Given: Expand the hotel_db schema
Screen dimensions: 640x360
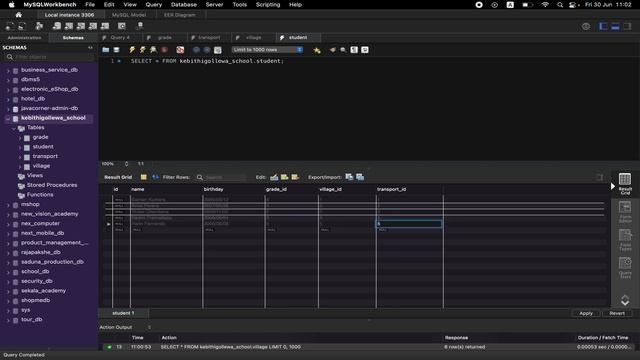Looking at the screenshot, I should pos(8,99).
